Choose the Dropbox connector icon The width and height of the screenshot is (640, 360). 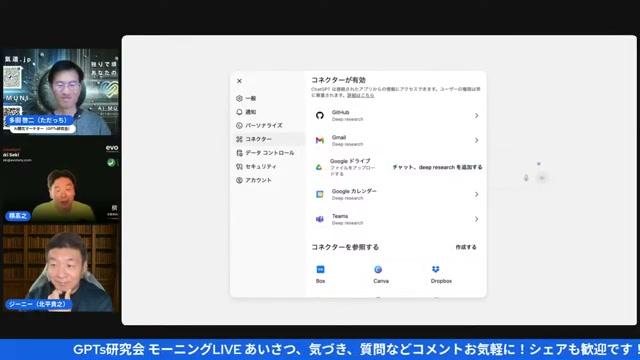coord(436,269)
